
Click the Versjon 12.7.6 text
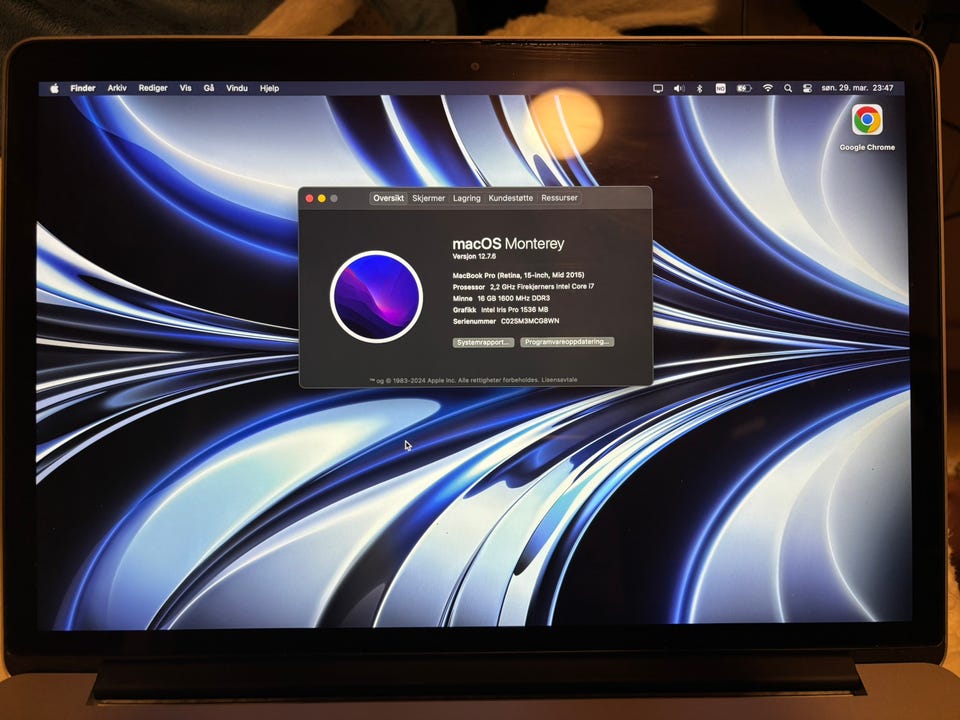tap(474, 257)
